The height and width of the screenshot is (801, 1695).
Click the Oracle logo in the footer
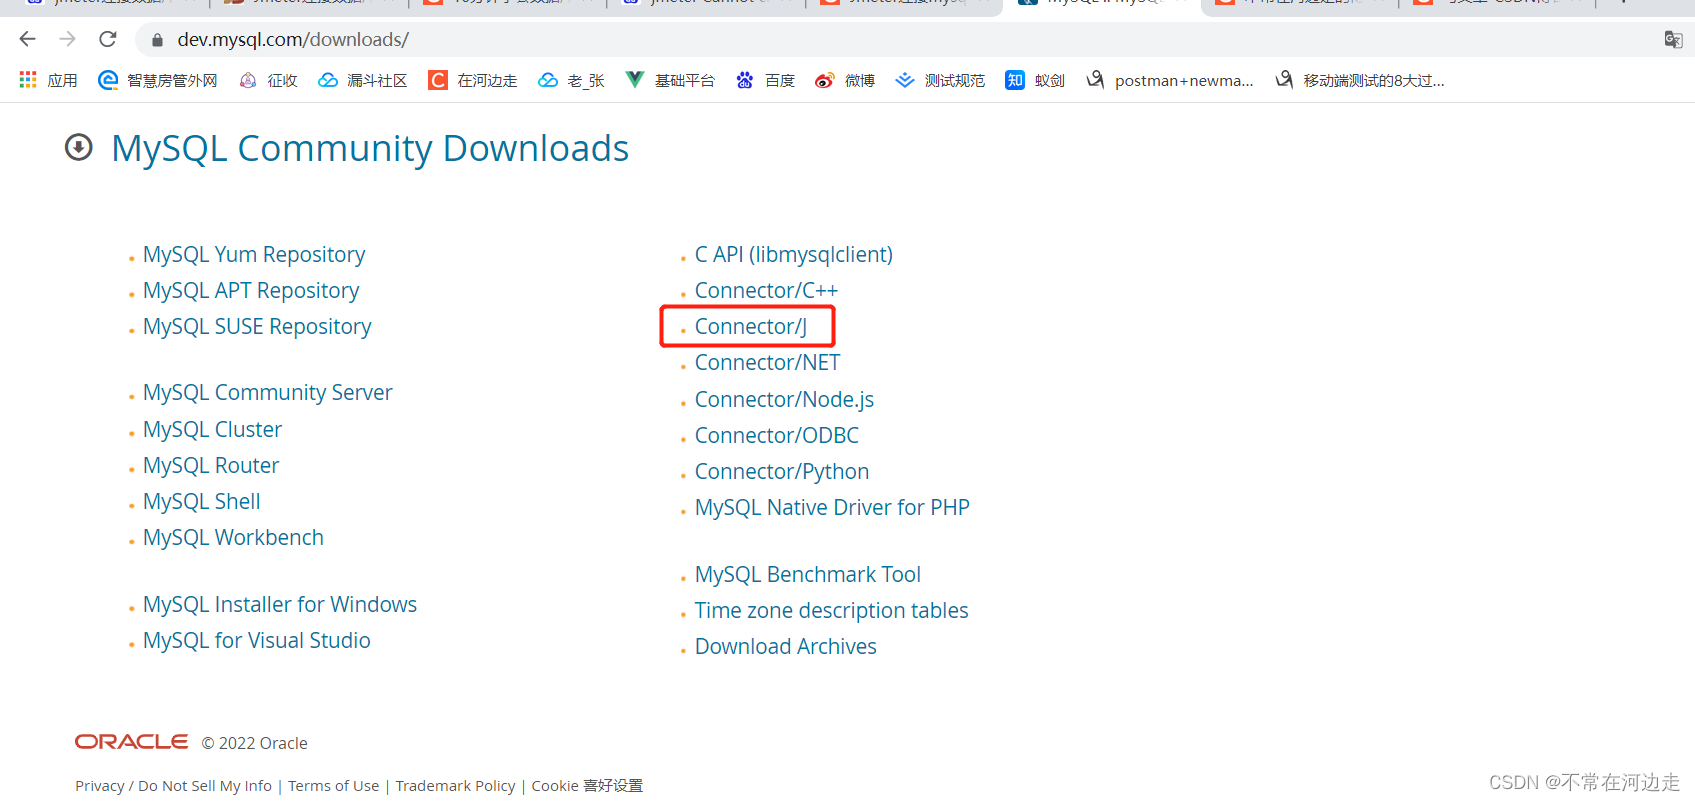[131, 742]
